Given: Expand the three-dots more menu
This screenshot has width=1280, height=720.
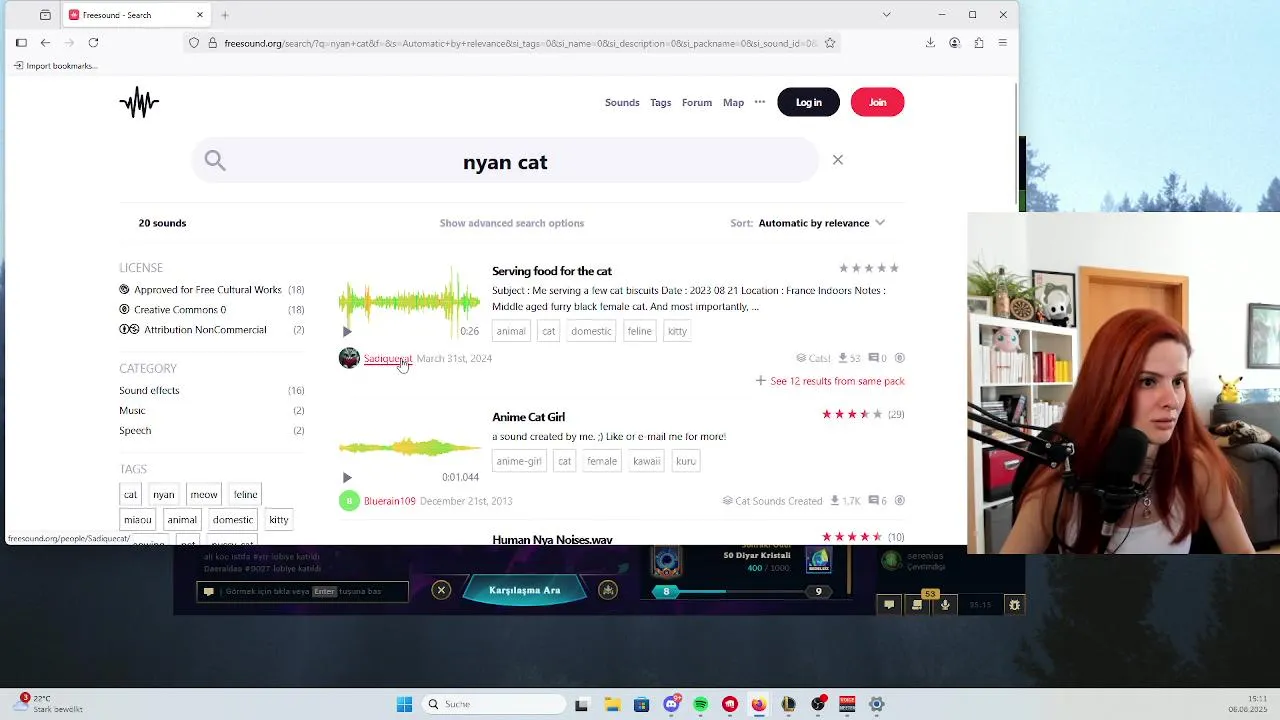Looking at the screenshot, I should coord(760,102).
